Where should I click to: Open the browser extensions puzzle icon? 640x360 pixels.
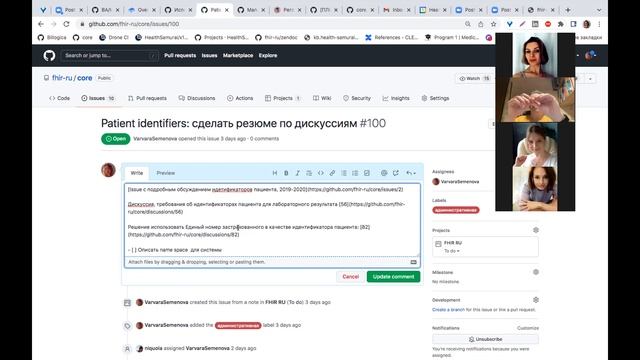(x=560, y=24)
